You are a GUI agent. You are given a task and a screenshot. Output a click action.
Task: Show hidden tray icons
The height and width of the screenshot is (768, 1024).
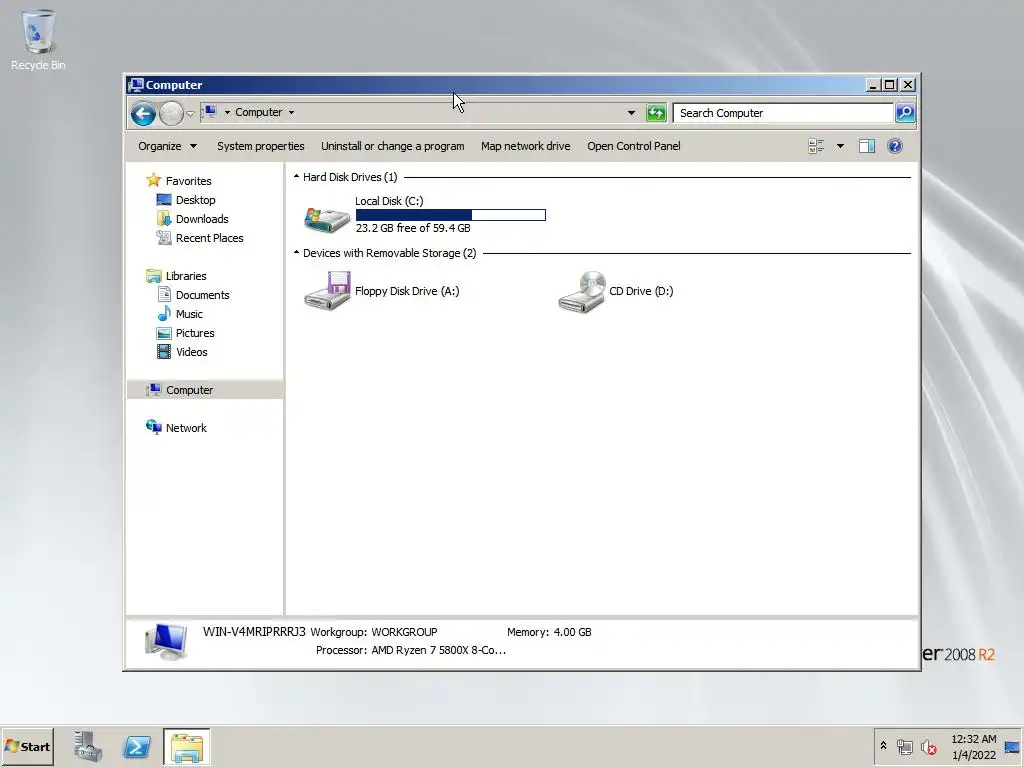[x=883, y=746]
